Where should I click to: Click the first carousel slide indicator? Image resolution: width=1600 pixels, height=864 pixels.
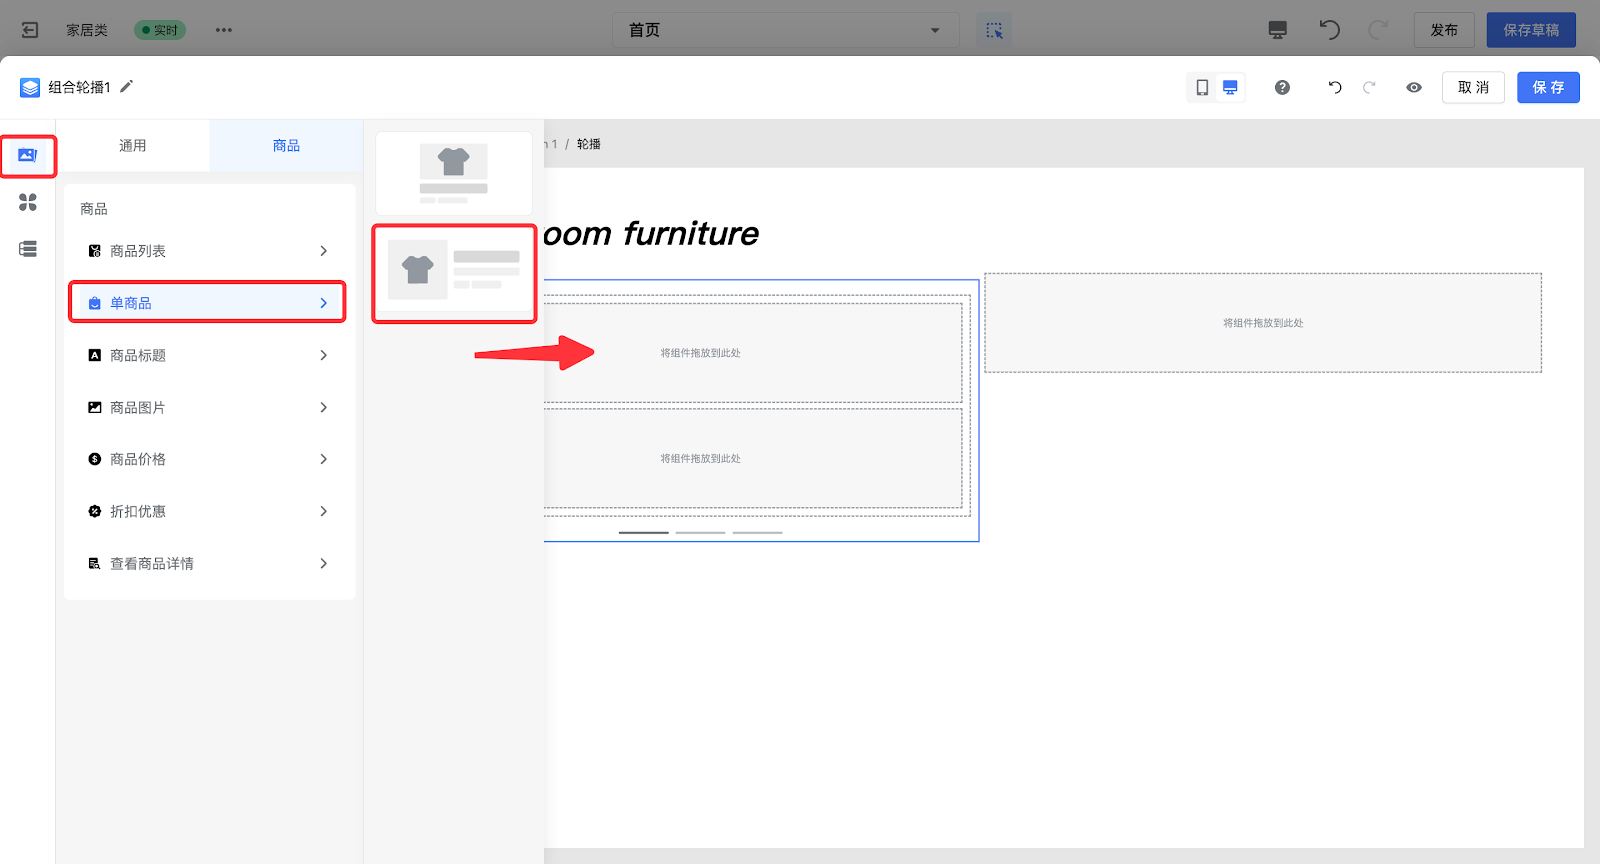click(x=643, y=533)
